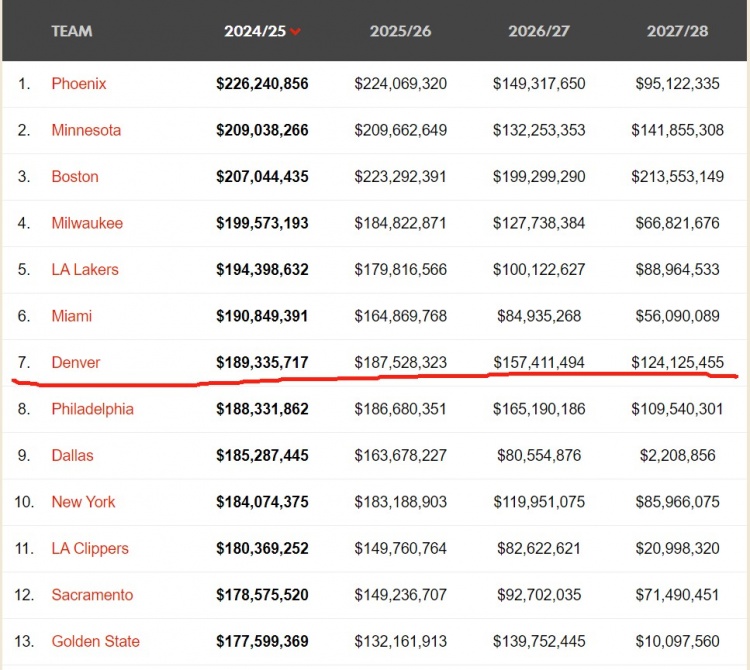Click Phoenix's $226,240,856 payroll cell
750x670 pixels.
click(x=262, y=84)
